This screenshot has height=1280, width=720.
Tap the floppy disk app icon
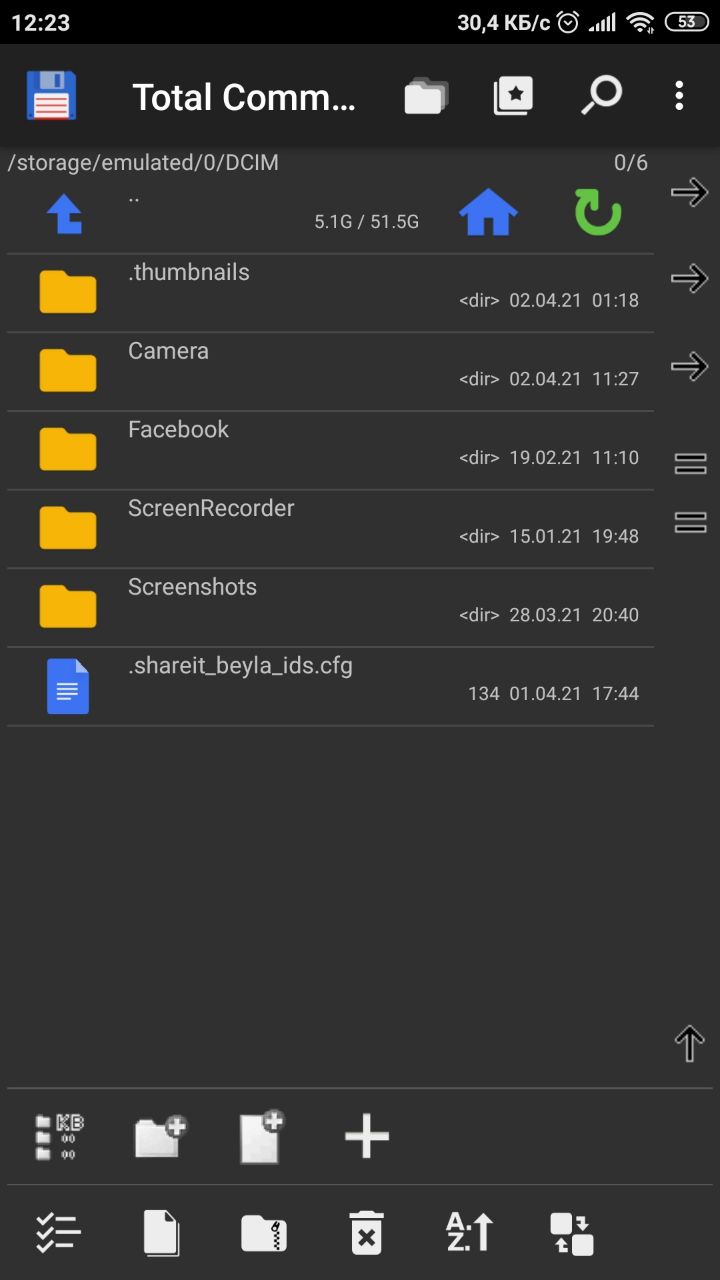(51, 96)
